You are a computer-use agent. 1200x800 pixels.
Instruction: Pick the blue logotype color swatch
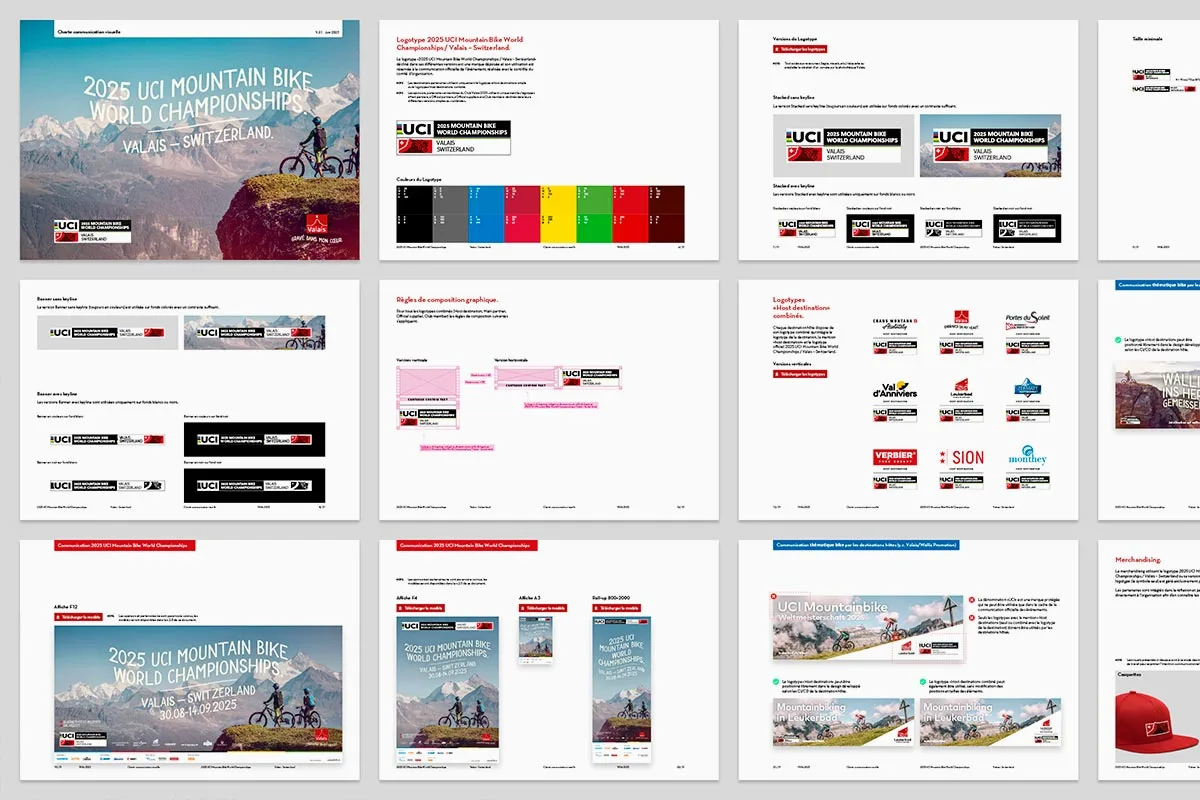486,212
